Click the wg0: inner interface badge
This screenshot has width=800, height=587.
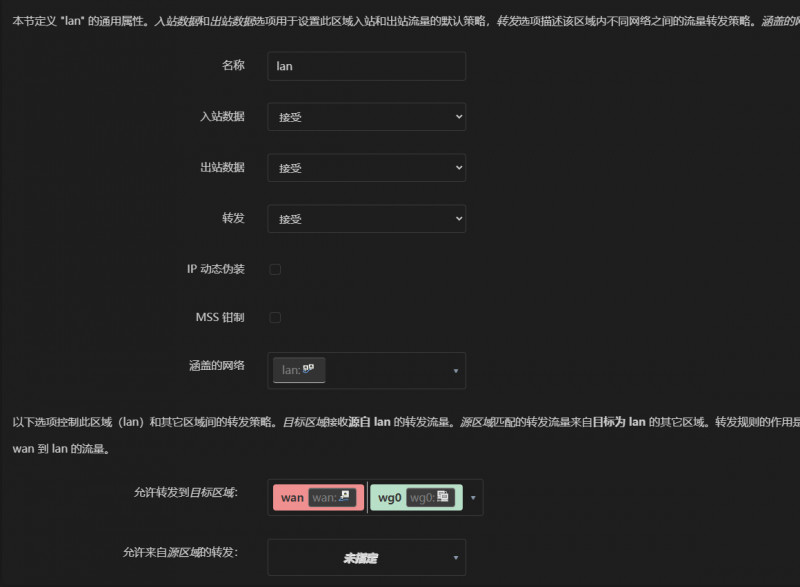[430, 497]
